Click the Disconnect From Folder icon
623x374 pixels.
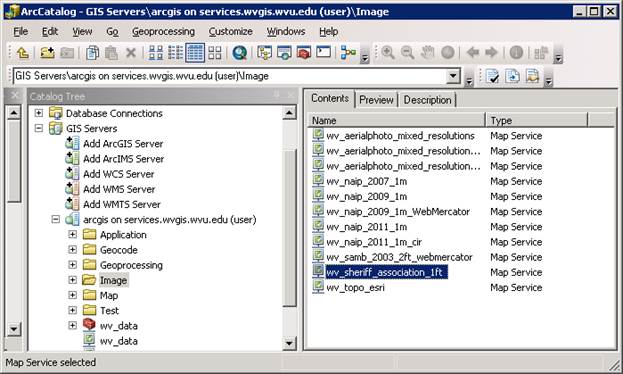click(67, 52)
